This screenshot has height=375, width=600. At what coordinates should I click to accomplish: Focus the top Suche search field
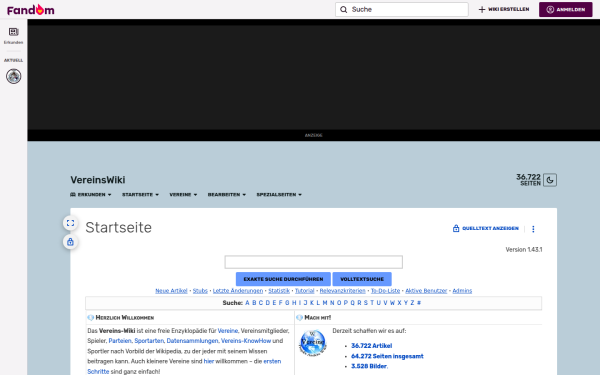[402, 10]
